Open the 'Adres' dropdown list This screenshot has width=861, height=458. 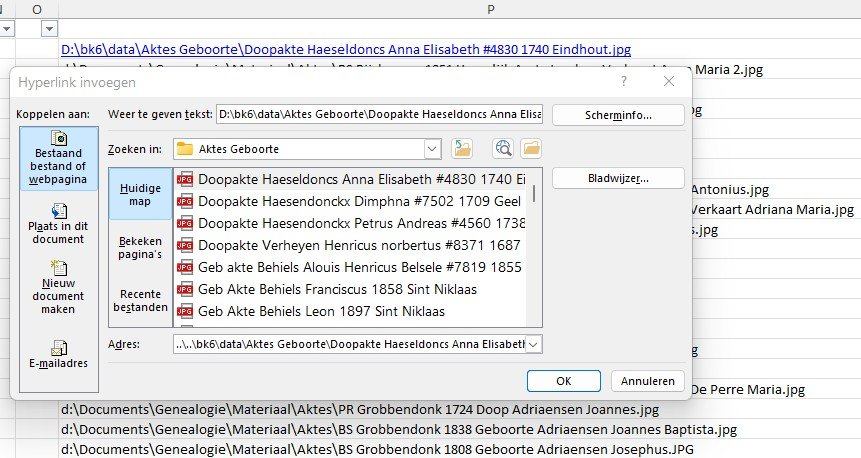(x=532, y=344)
